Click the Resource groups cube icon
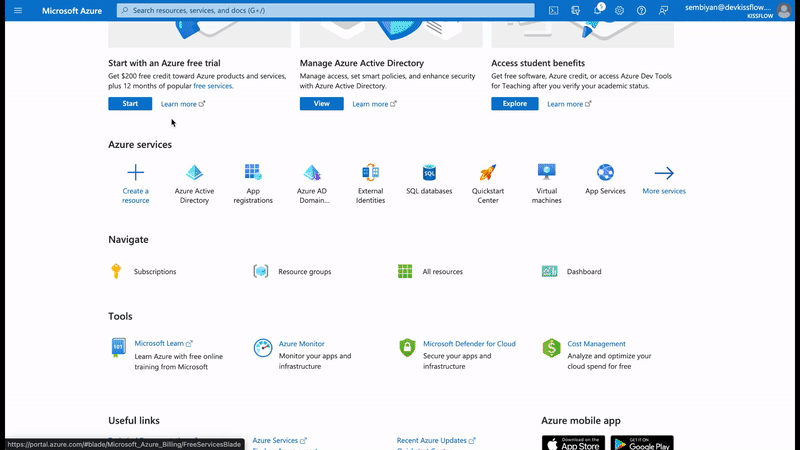Image resolution: width=800 pixels, height=450 pixels. 261,271
